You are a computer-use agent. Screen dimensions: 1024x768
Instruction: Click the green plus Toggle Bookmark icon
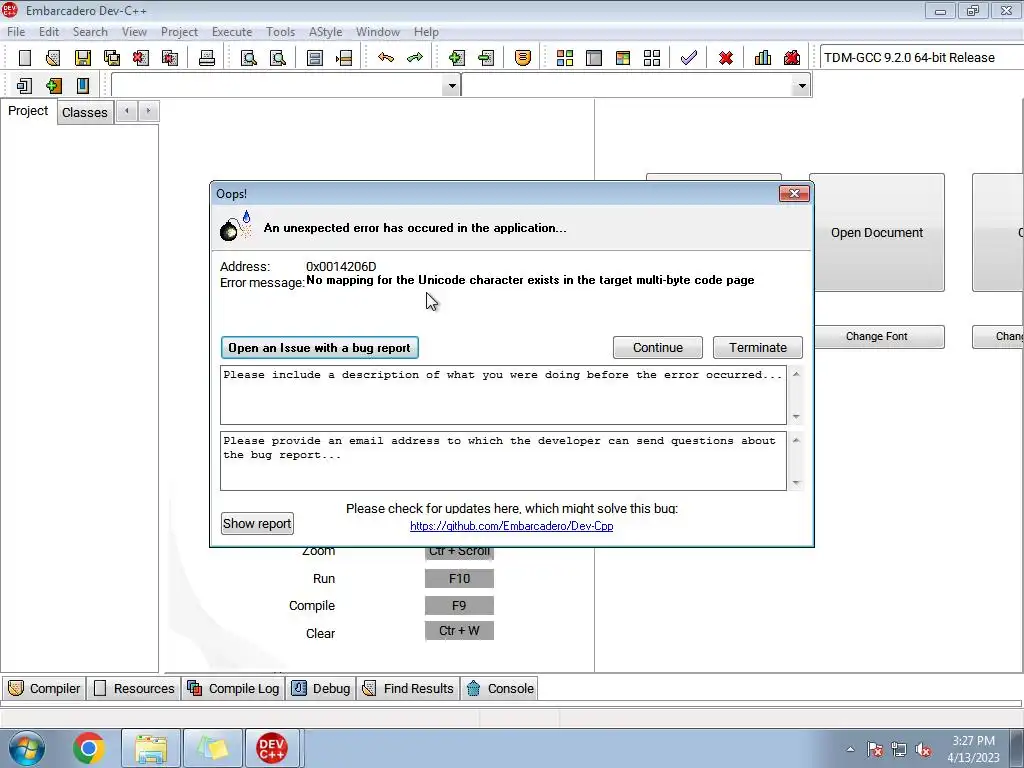point(54,85)
